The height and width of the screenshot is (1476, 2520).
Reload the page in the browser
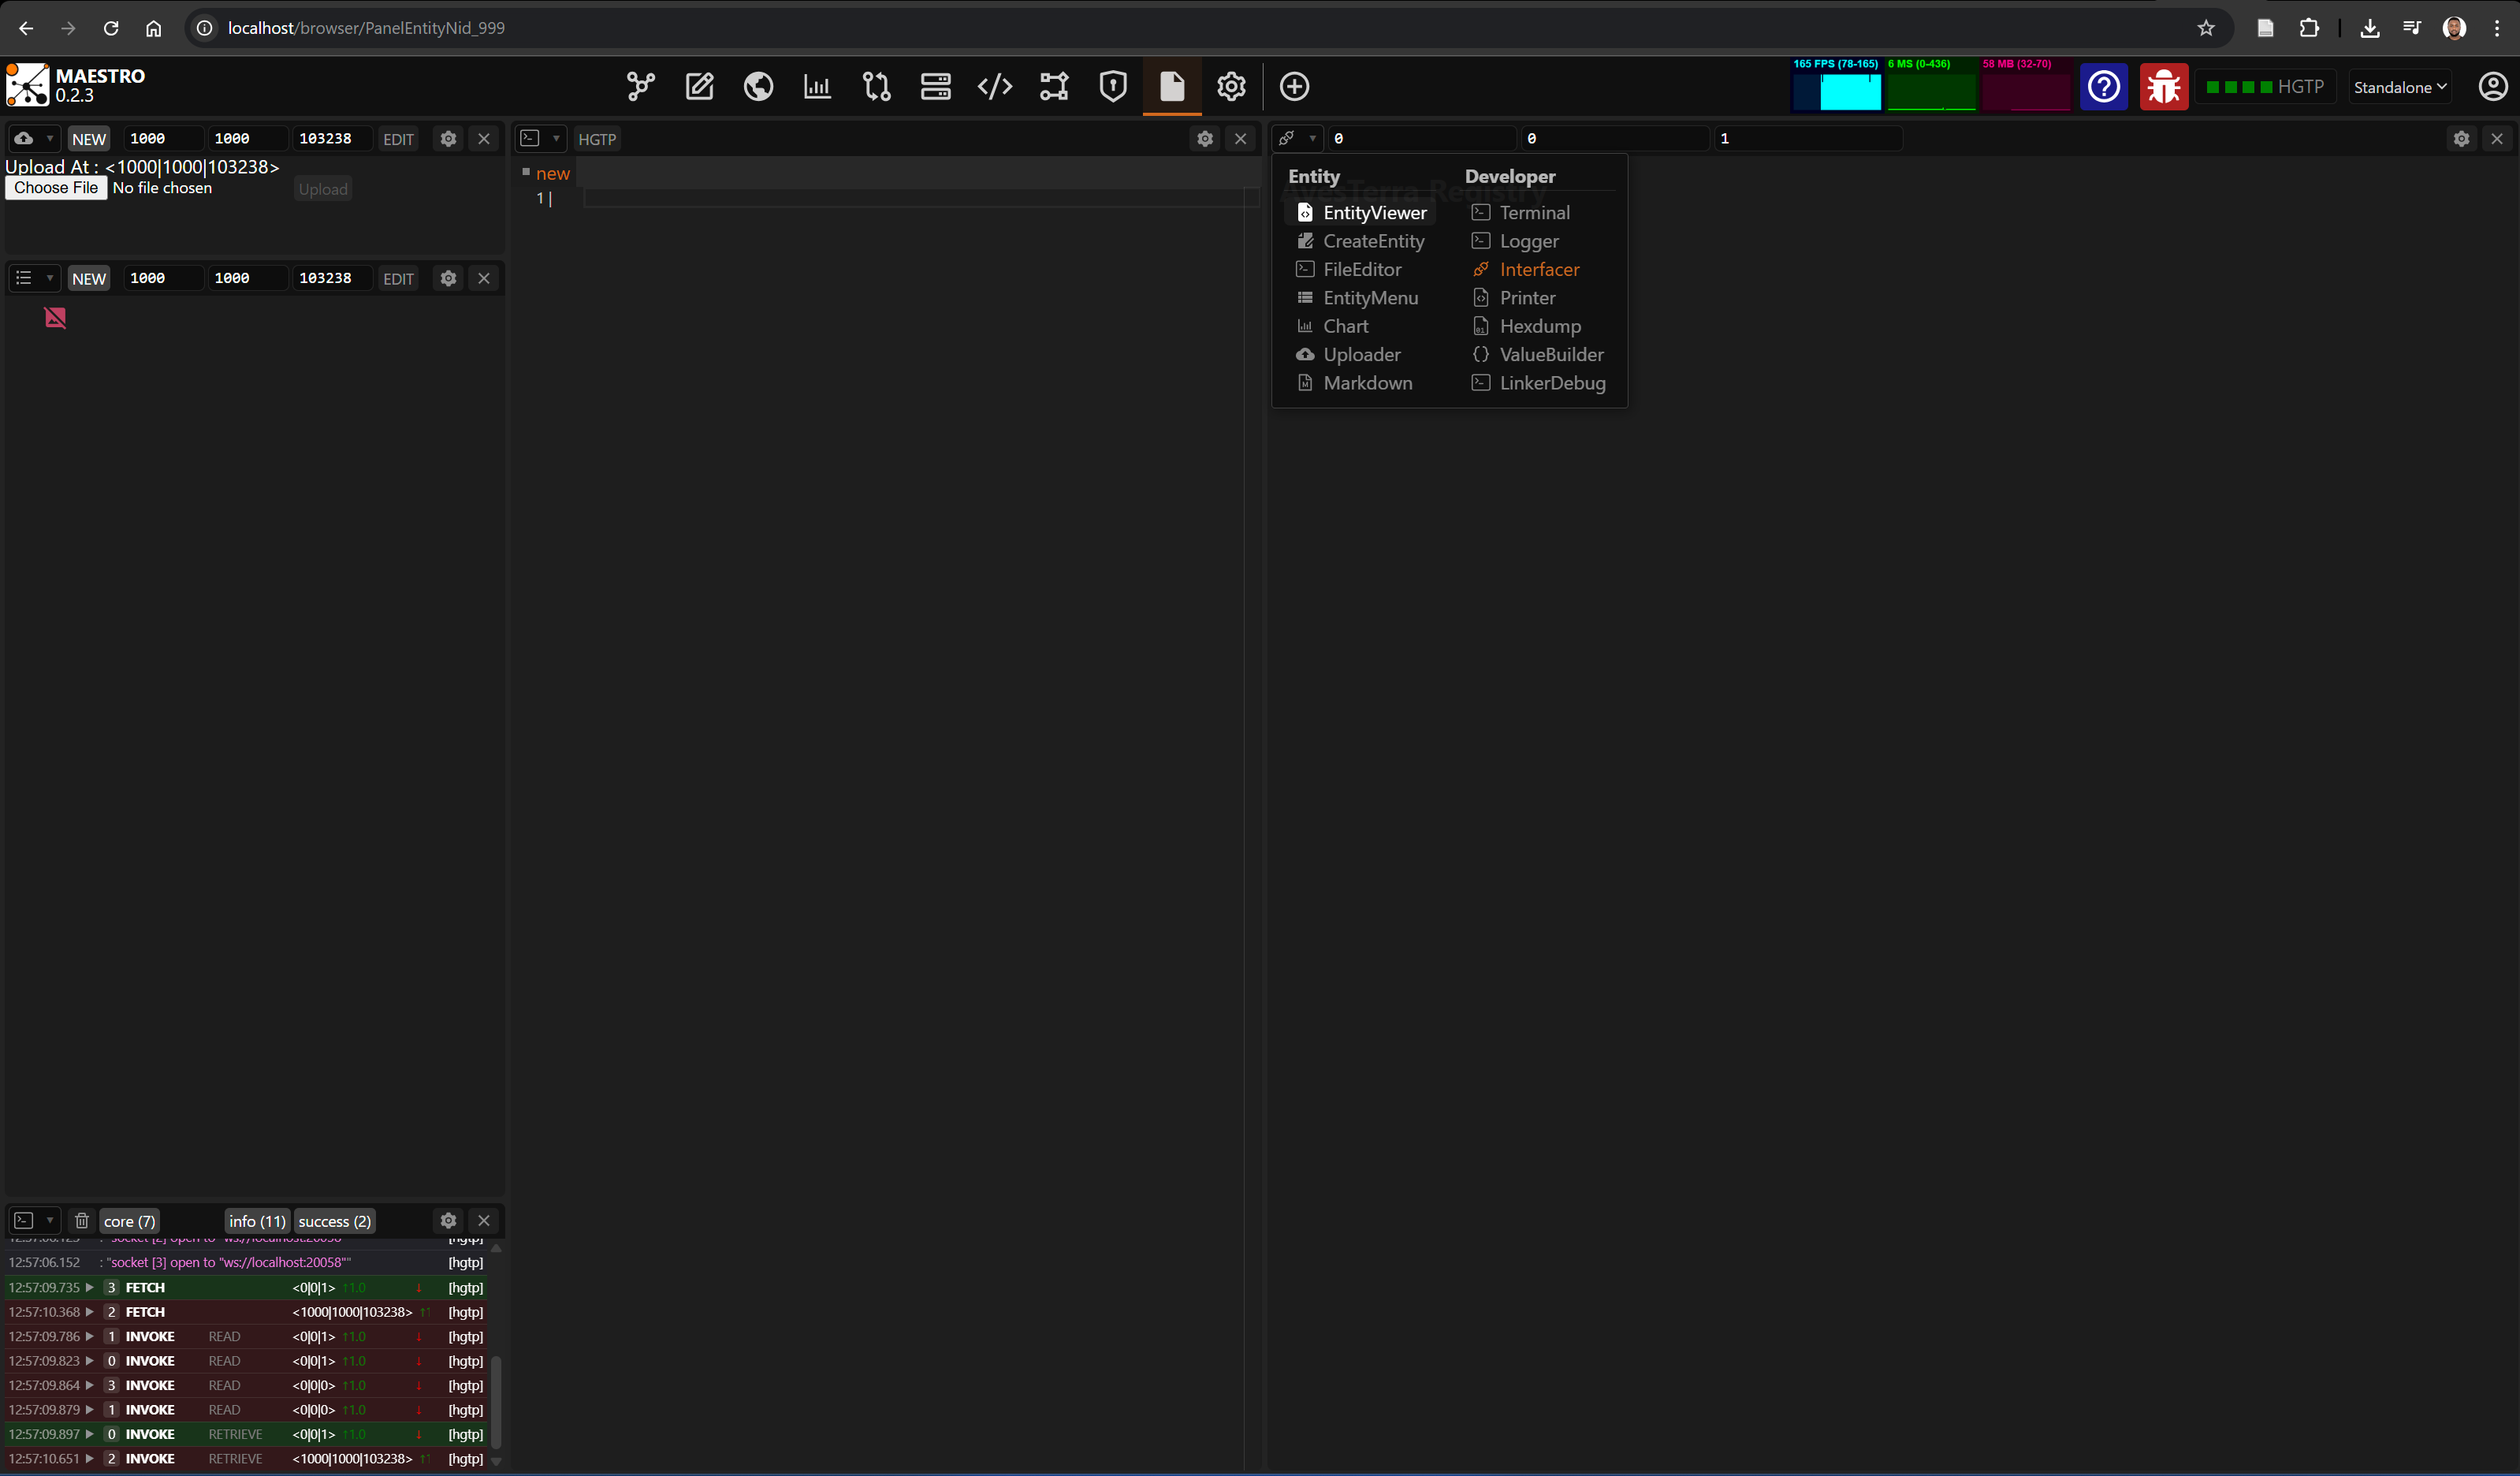coord(111,28)
